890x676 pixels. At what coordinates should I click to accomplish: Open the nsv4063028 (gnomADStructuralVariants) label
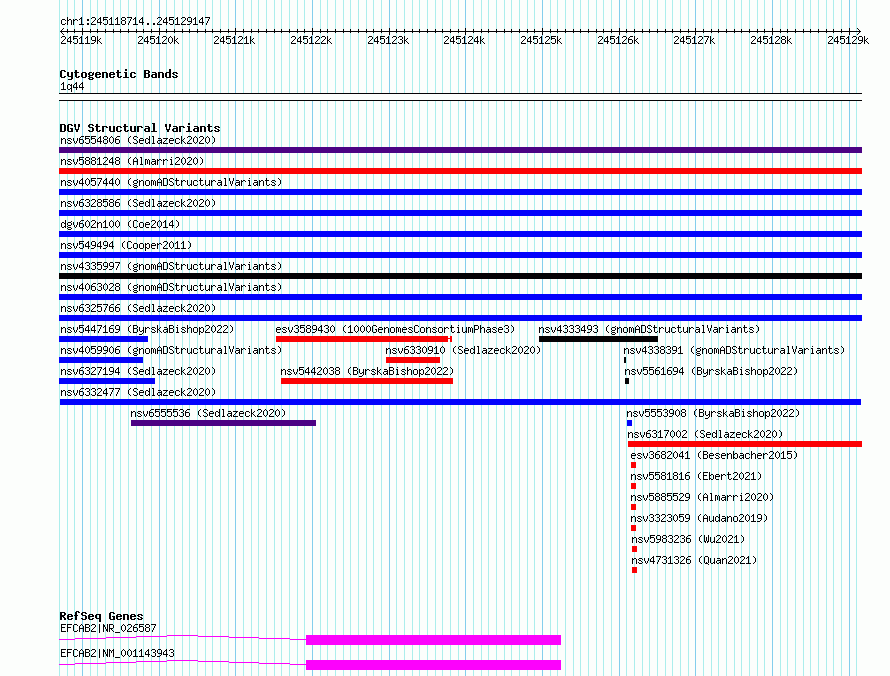coord(171,287)
